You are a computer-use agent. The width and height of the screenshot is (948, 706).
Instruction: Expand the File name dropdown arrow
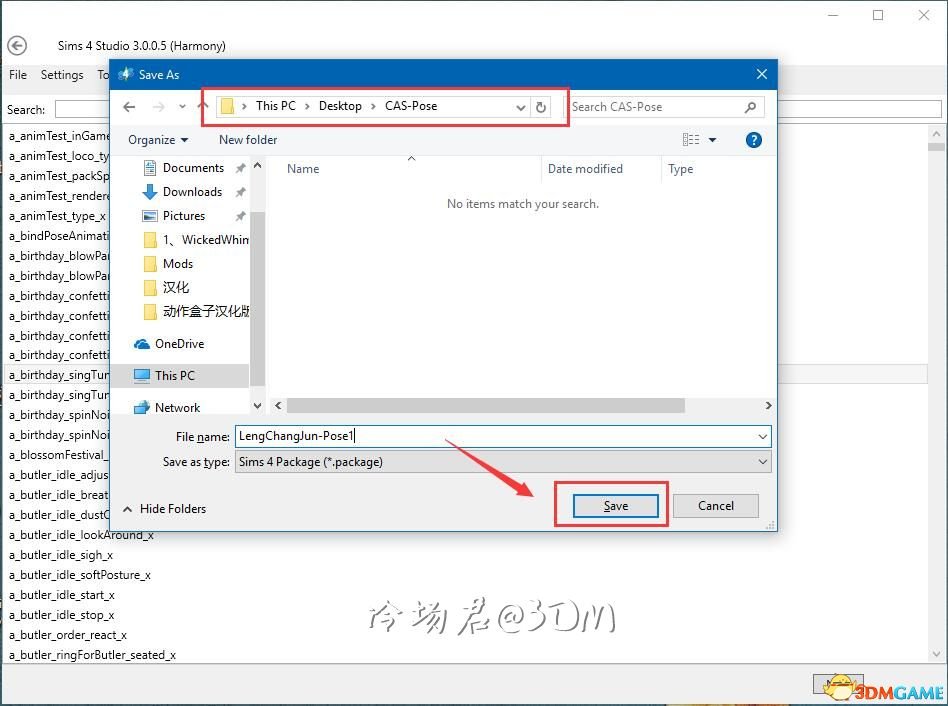pyautogui.click(x=762, y=436)
